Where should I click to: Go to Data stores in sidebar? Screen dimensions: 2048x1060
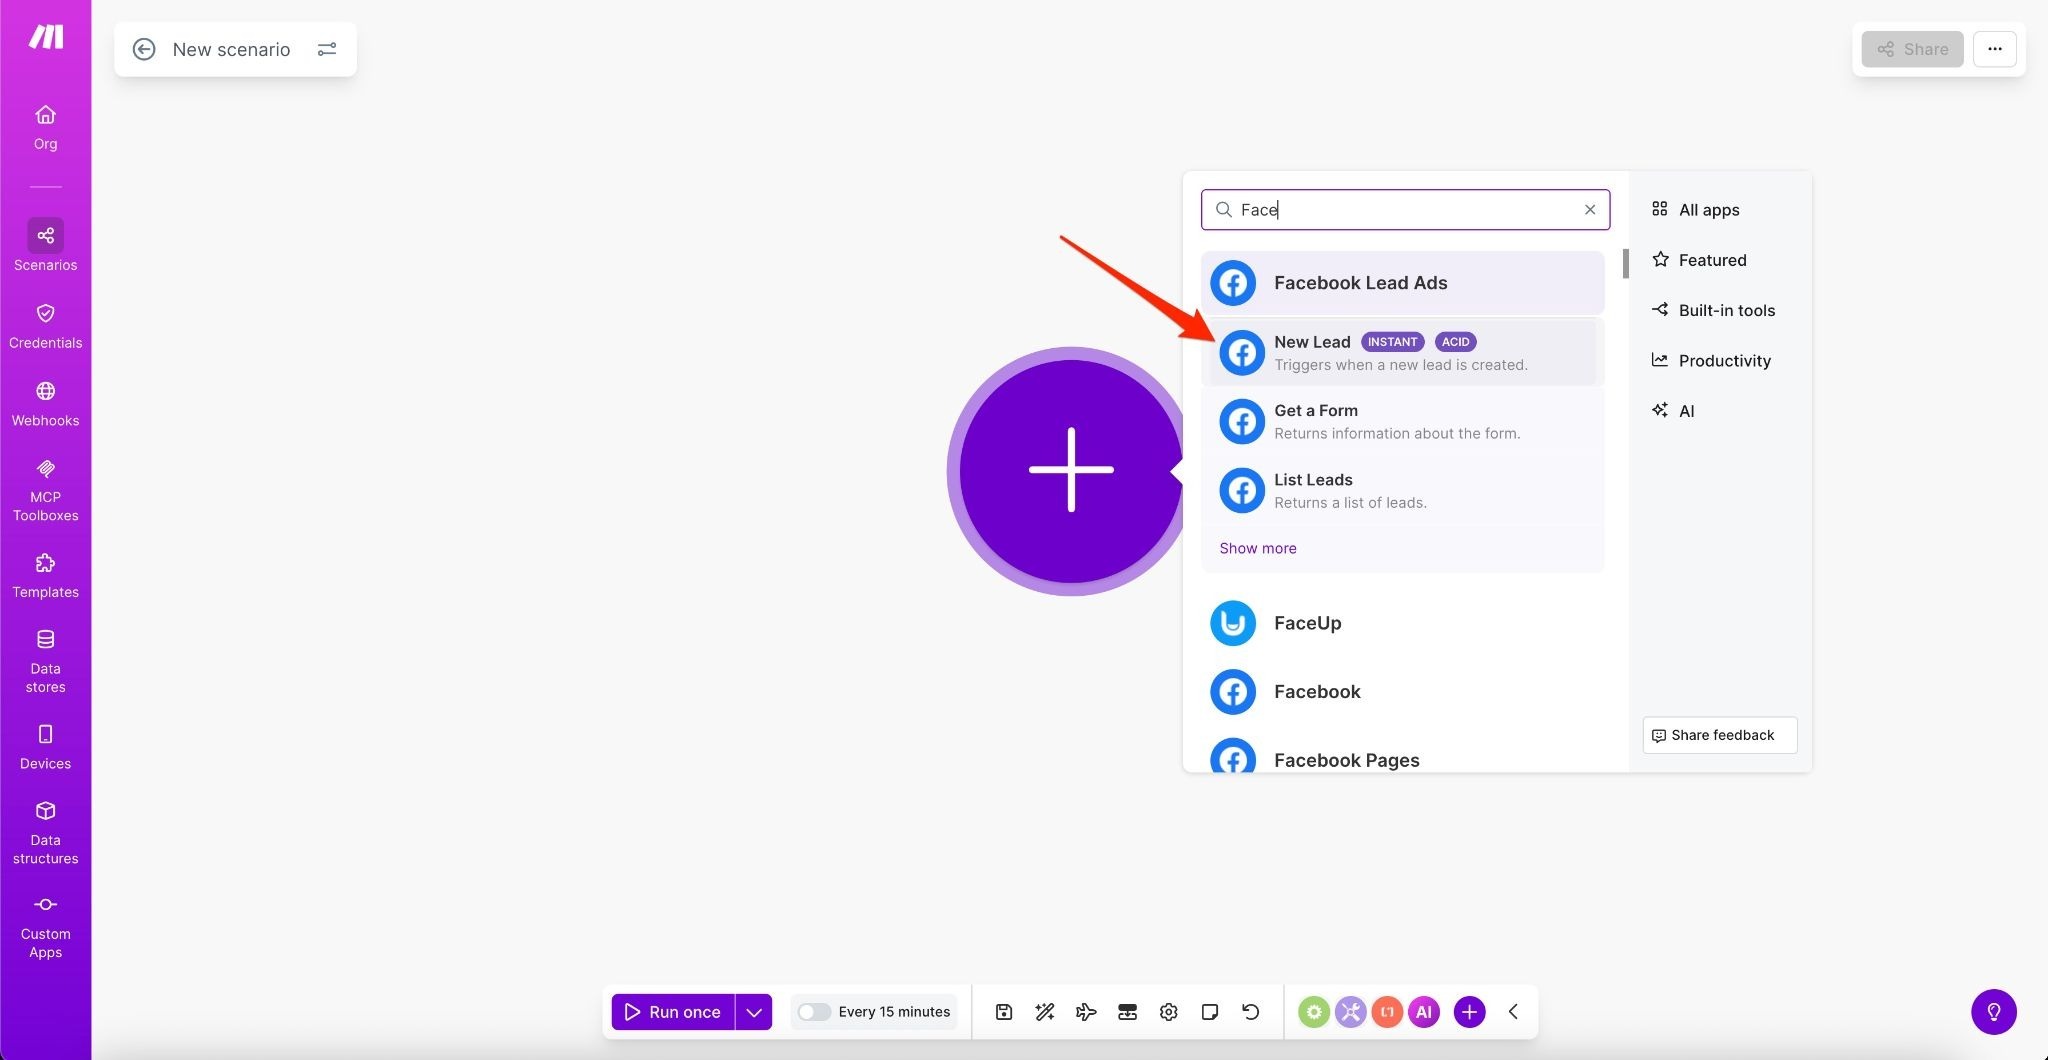[x=45, y=661]
